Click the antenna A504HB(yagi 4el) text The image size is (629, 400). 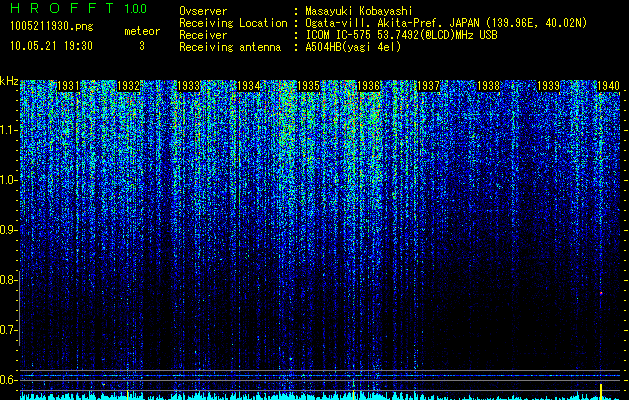point(353,47)
